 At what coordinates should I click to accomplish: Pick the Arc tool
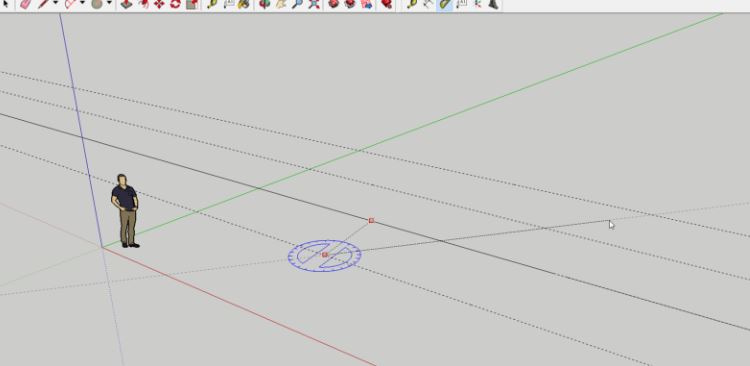tap(70, 5)
